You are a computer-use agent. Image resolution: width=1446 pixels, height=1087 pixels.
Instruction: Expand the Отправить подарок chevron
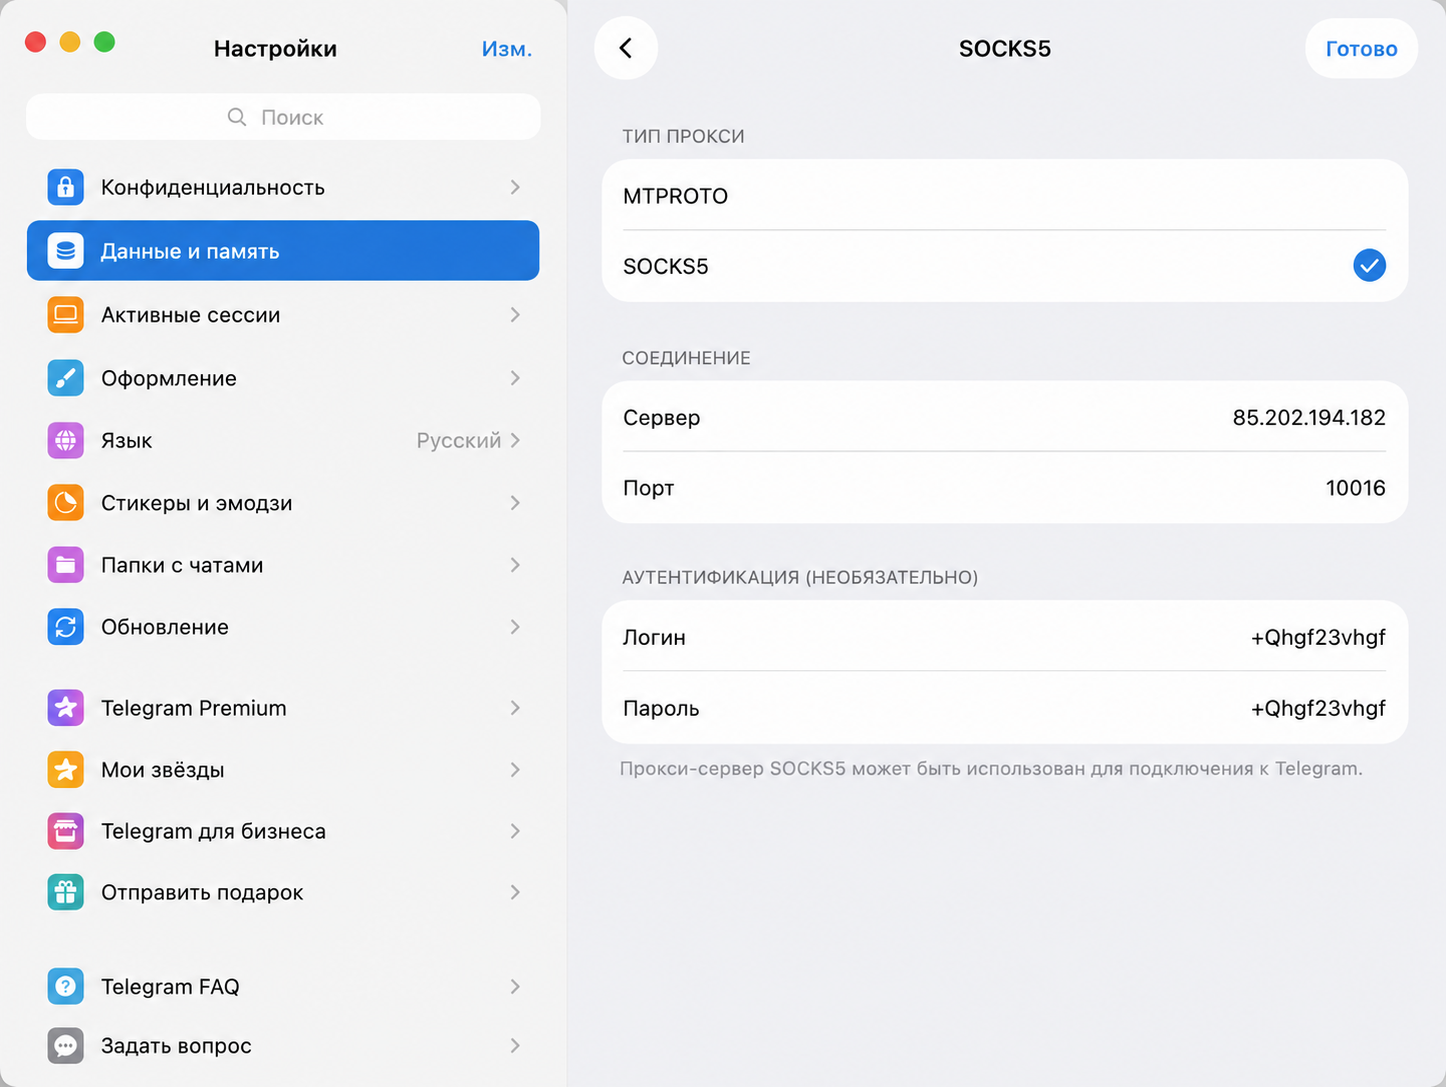tap(515, 892)
